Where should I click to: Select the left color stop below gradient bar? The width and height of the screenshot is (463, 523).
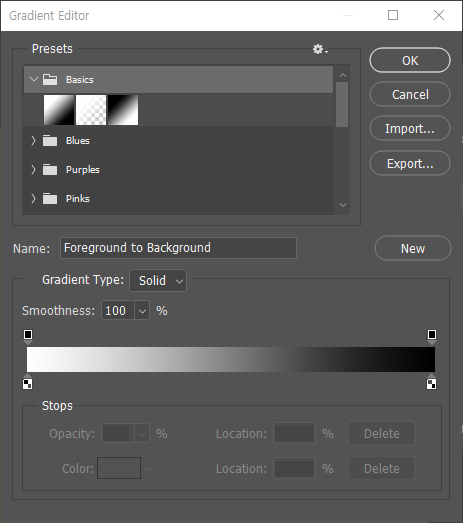(28, 382)
